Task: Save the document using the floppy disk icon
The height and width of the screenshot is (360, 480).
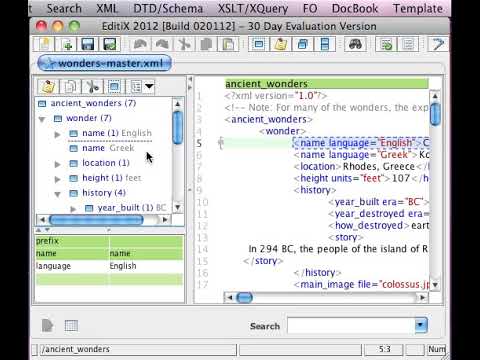Action: [88, 44]
